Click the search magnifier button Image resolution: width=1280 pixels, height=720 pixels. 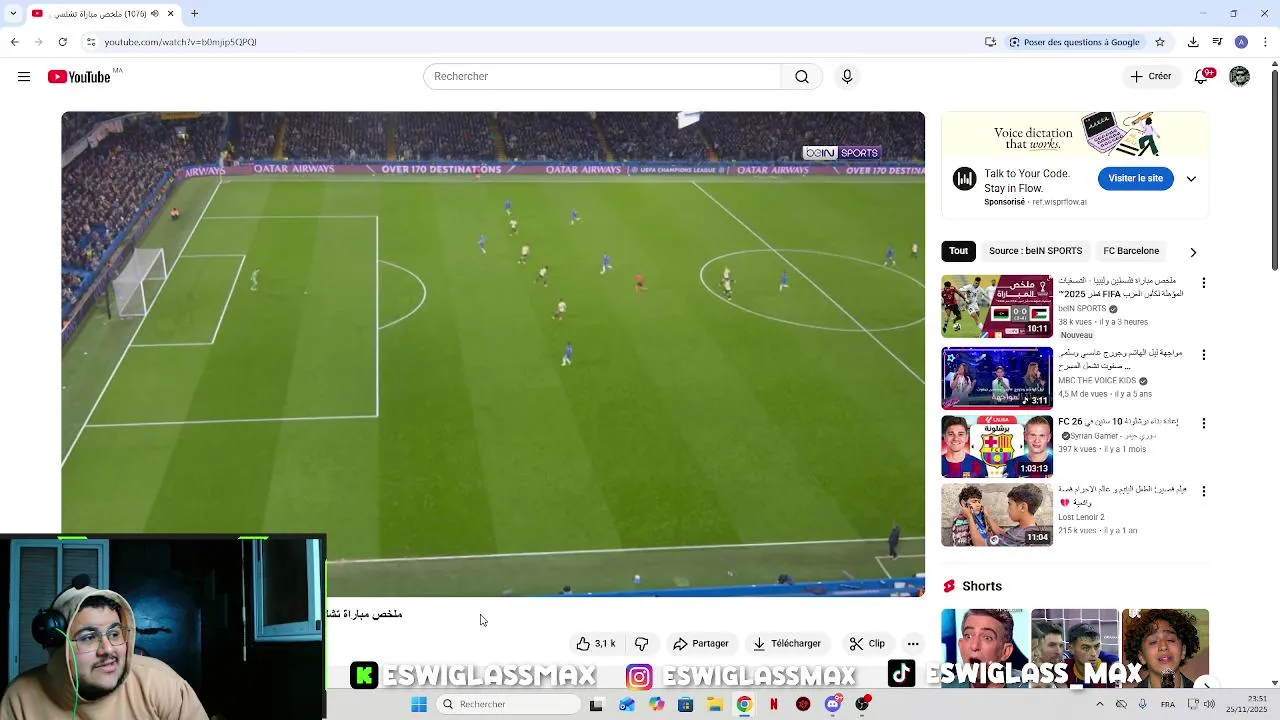click(x=802, y=77)
